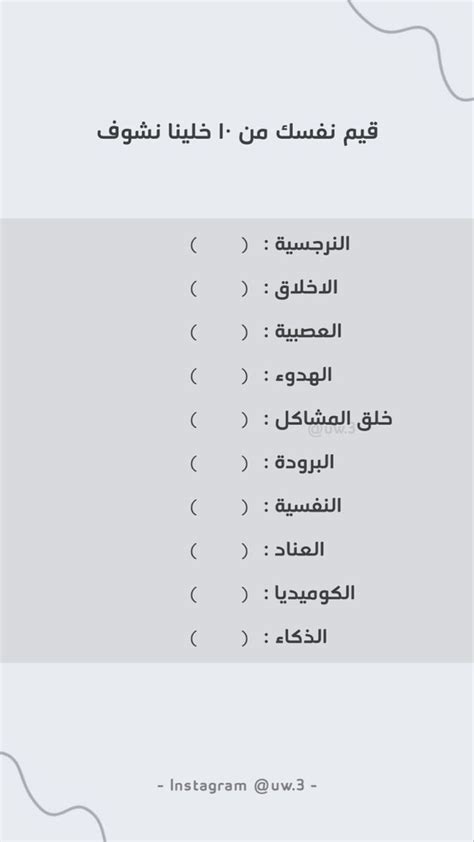474x842 pixels.
Task: Click the blank brackets next to النرجسية
Action: click(x=218, y=245)
